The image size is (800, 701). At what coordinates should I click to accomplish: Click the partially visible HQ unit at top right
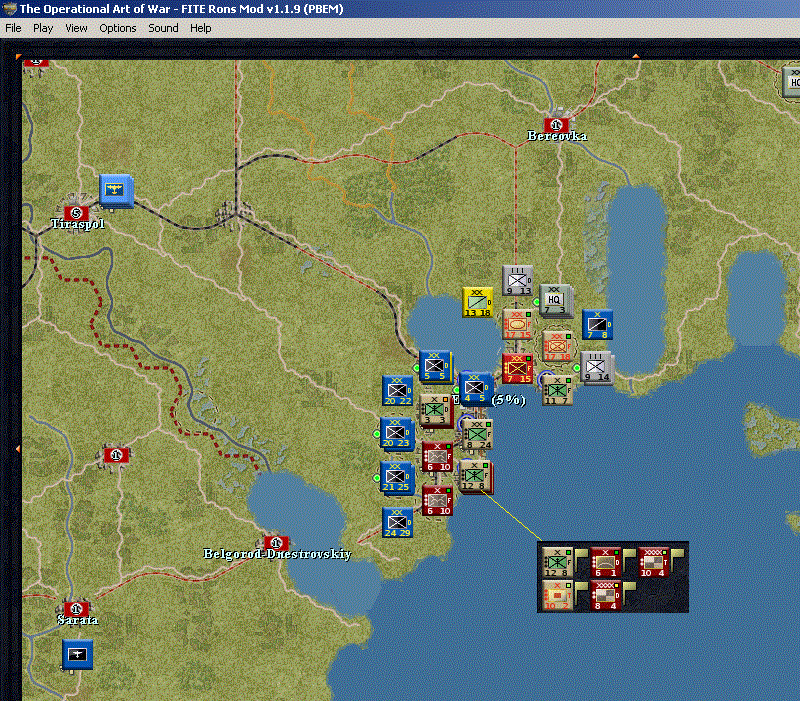[x=791, y=81]
